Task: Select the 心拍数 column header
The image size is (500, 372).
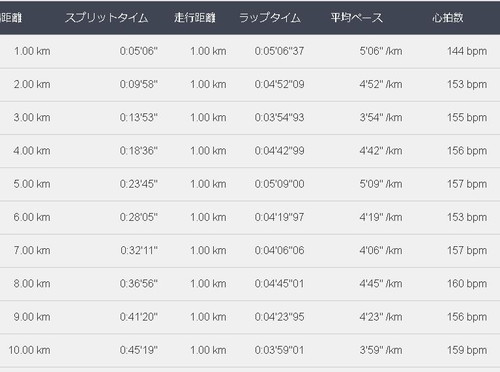Action: [x=448, y=18]
